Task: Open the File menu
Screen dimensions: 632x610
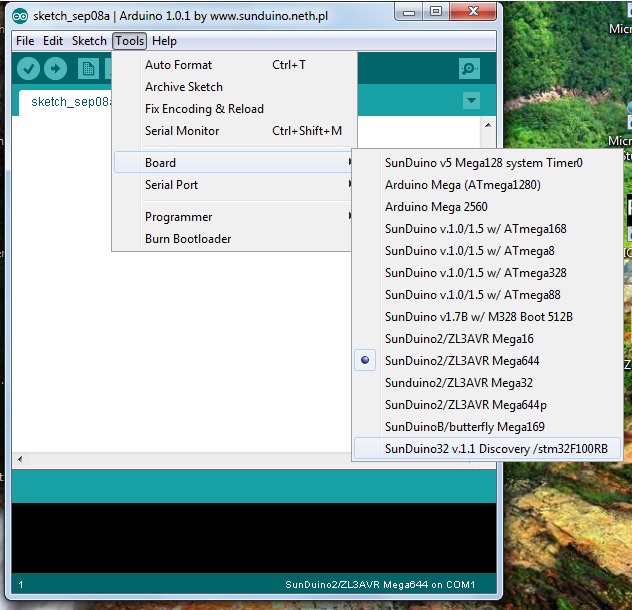Action: point(25,41)
